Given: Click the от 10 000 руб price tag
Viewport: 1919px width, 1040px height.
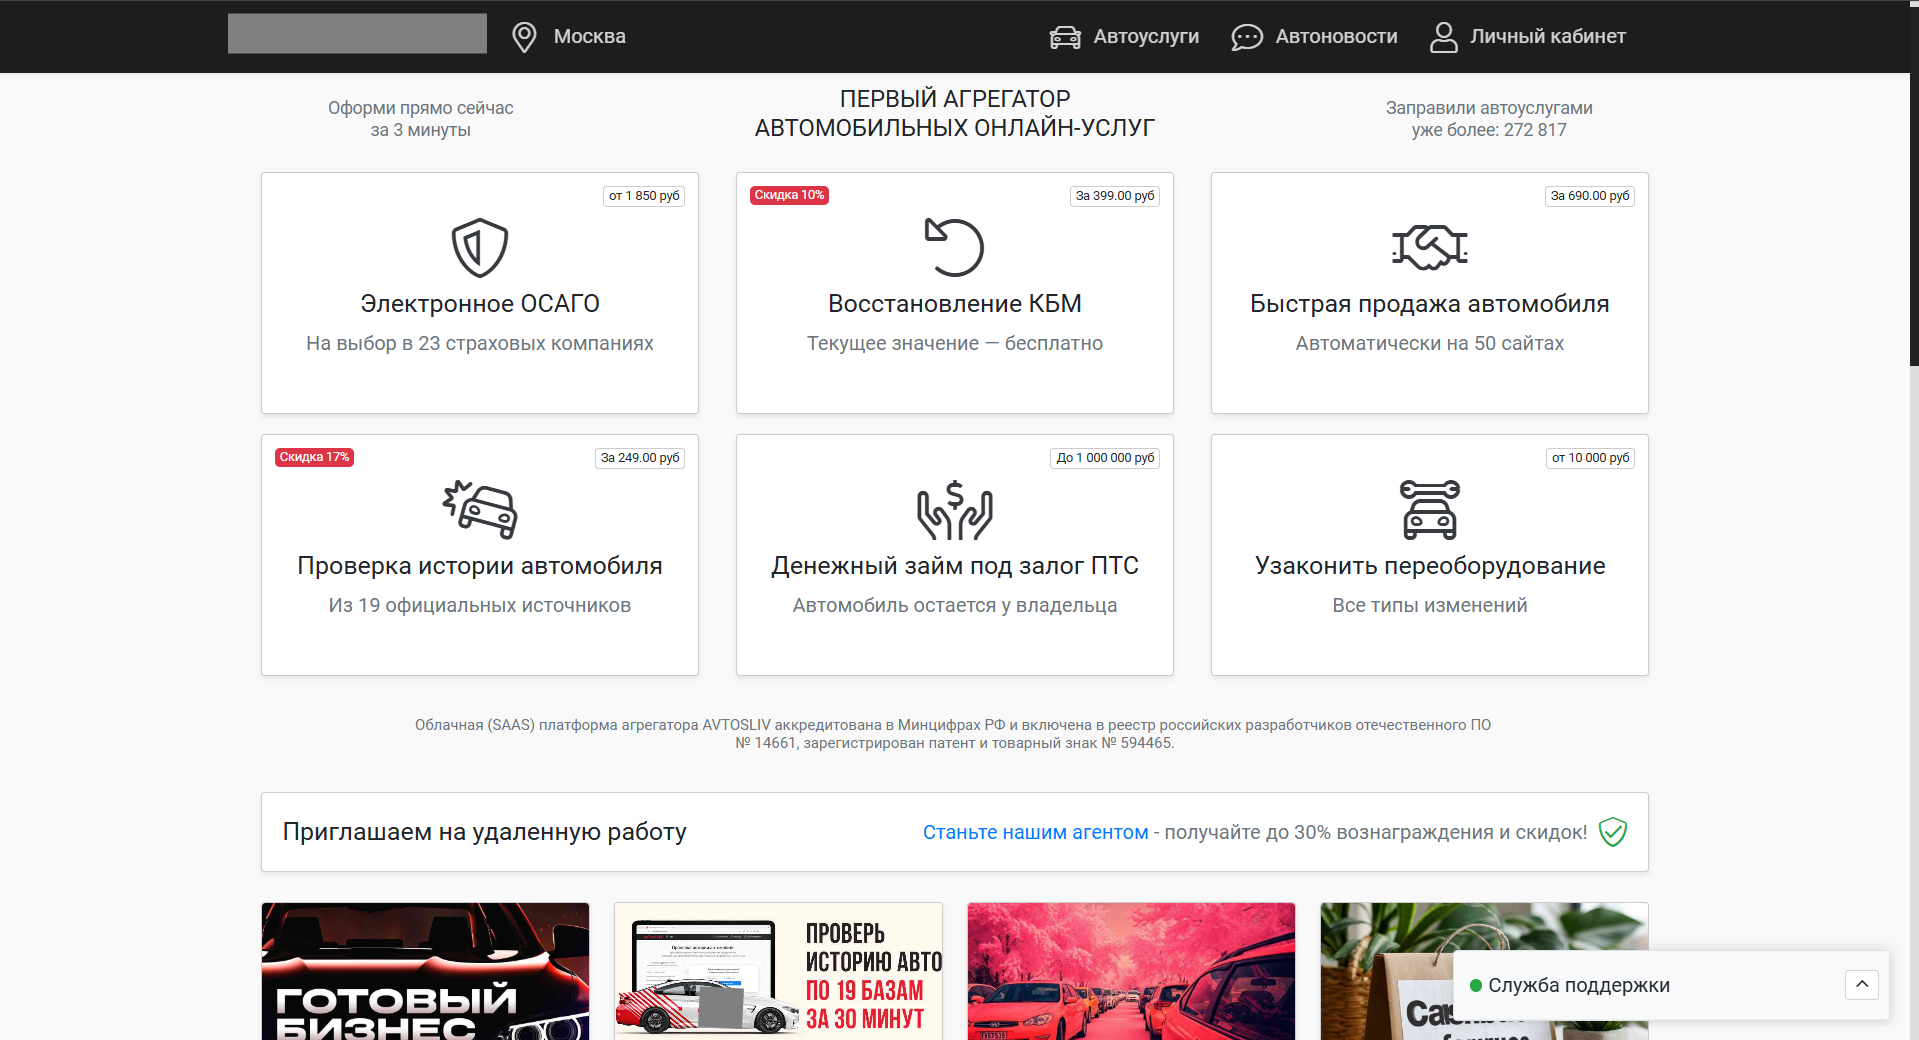Looking at the screenshot, I should 1591,458.
